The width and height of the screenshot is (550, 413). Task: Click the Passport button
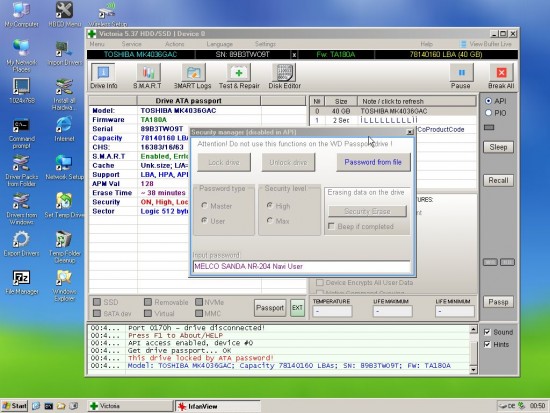tap(270, 308)
